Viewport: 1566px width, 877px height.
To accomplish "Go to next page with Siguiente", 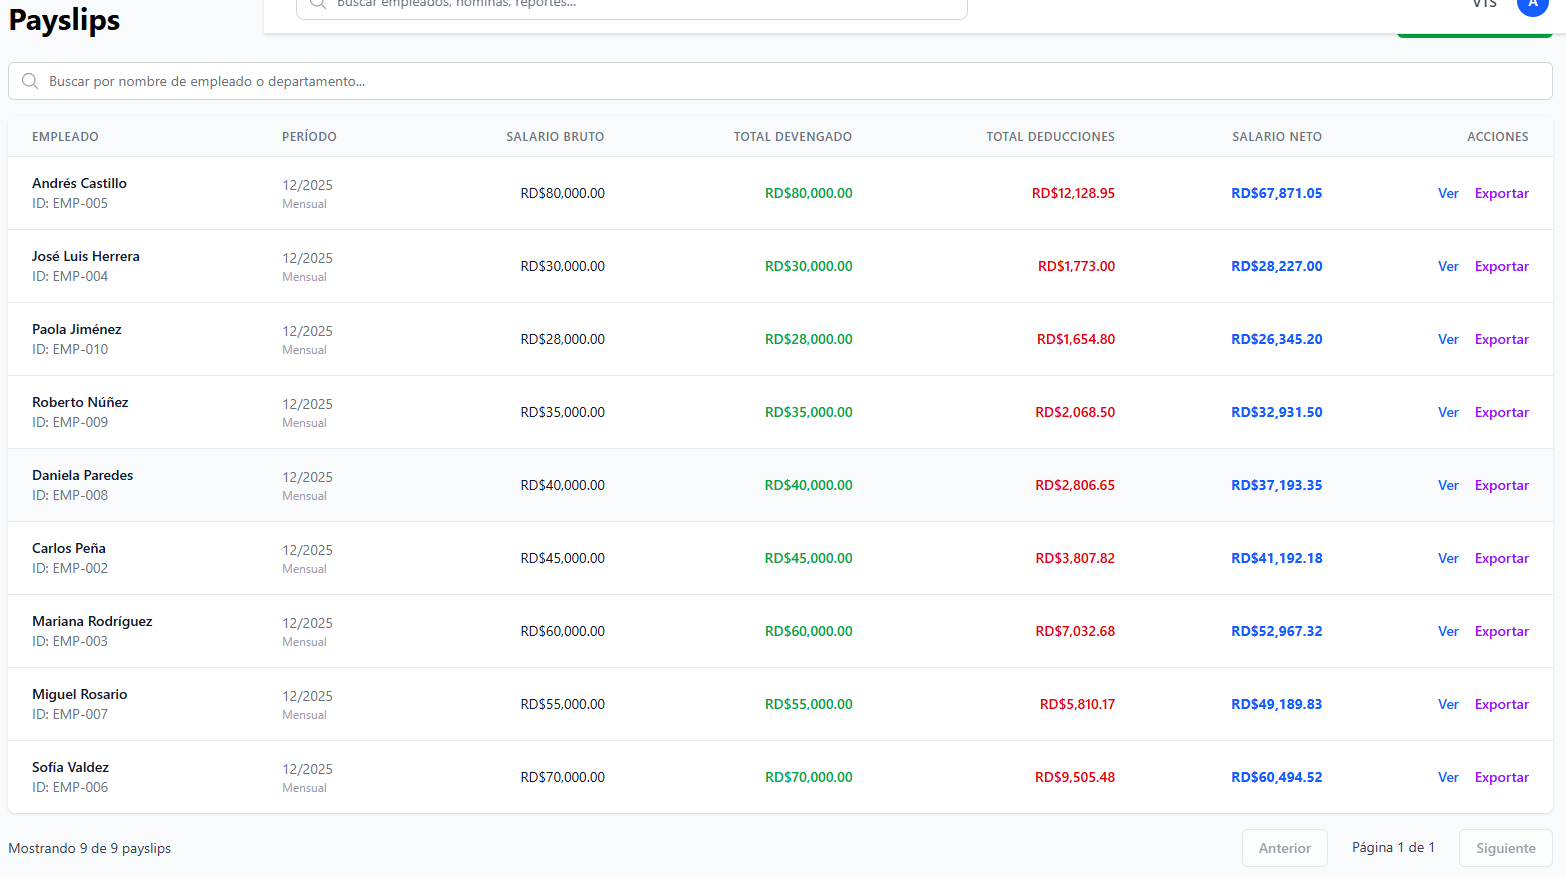I will pos(1505,848).
